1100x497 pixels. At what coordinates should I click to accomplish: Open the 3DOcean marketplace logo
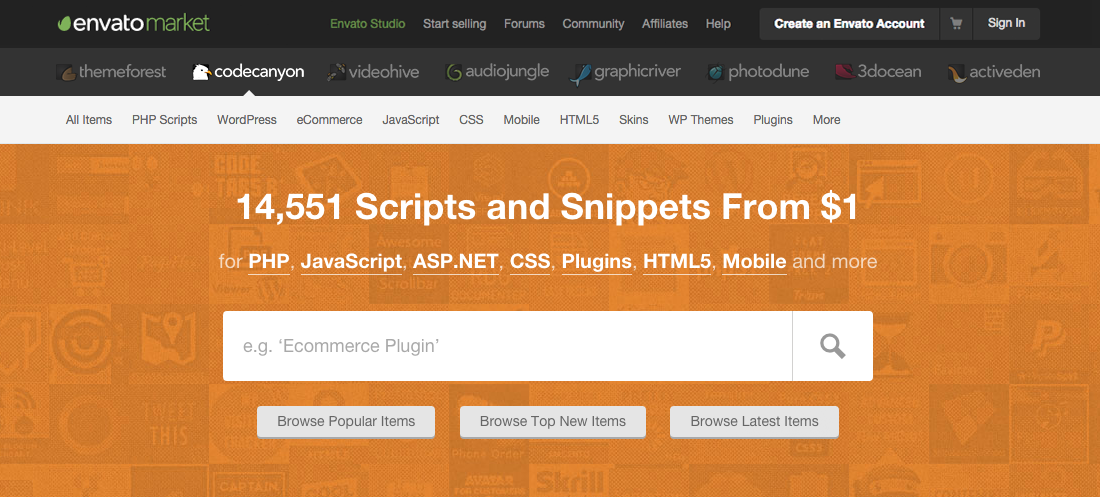coord(876,72)
